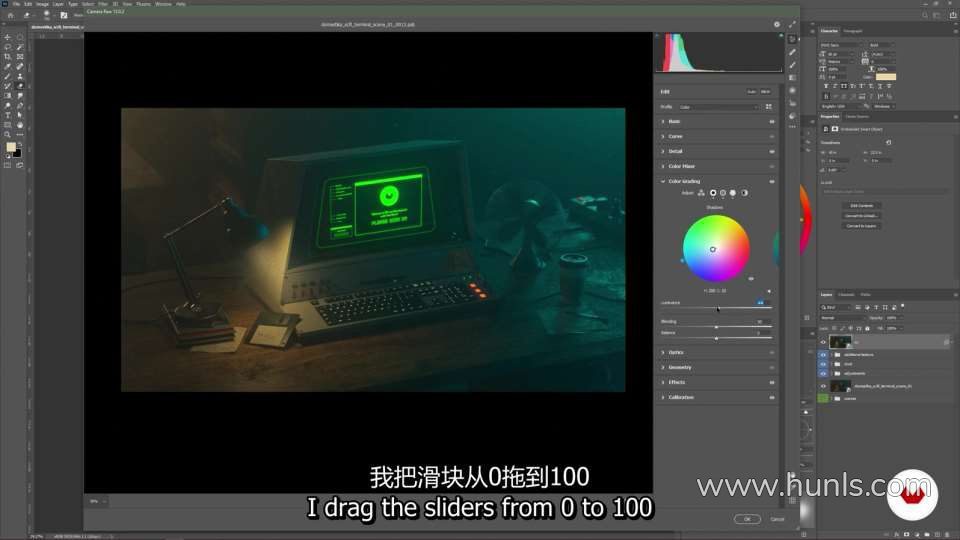The height and width of the screenshot is (540, 960).
Task: Click the Balance slider handle
Action: point(716,338)
